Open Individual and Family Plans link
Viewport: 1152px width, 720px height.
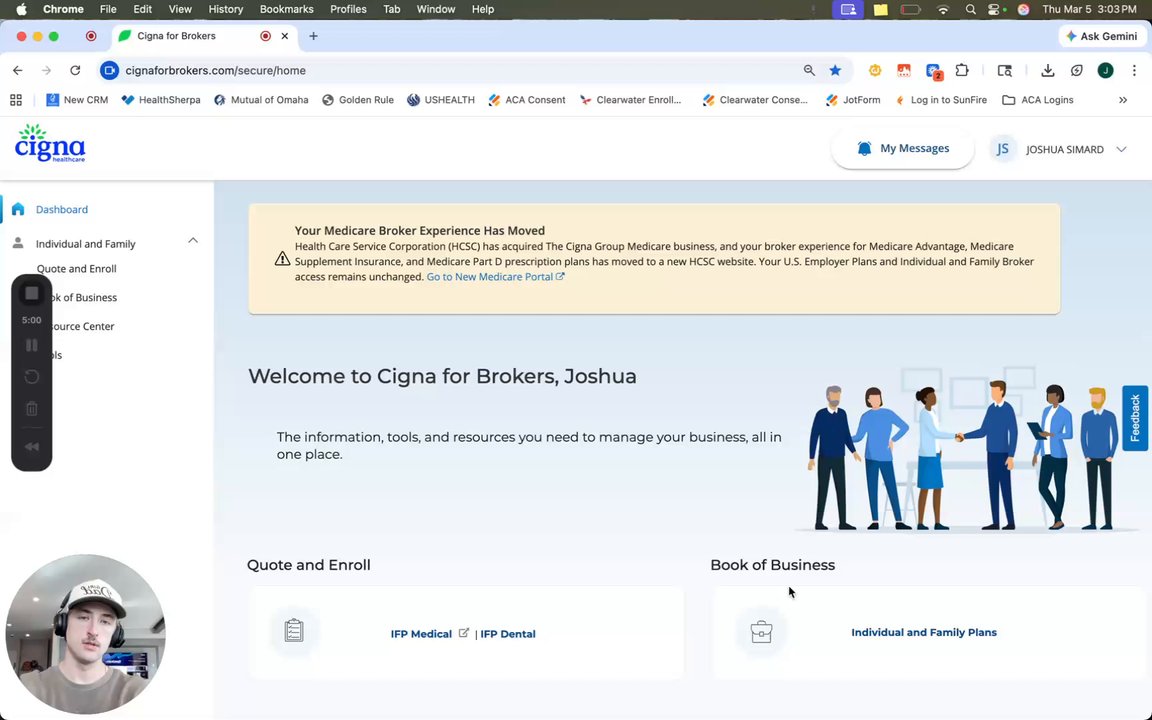click(924, 633)
